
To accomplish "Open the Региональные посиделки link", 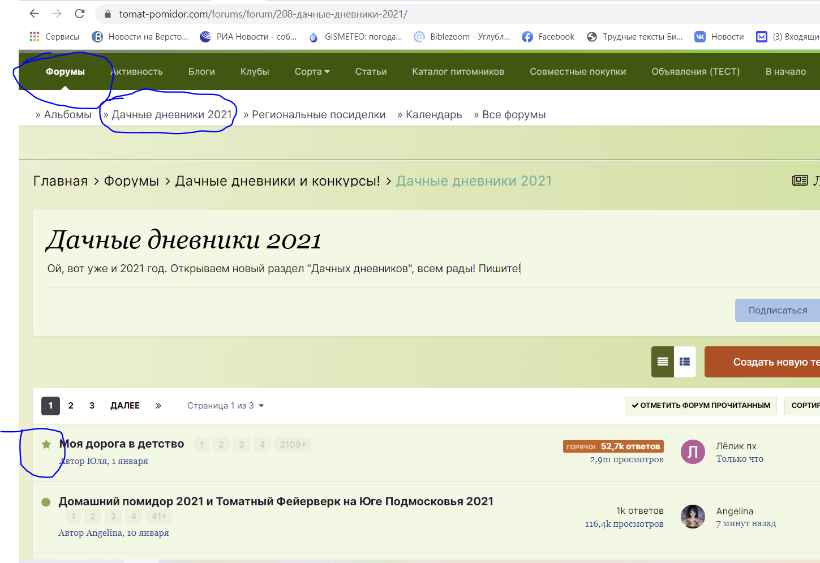I will click(x=318, y=115).
